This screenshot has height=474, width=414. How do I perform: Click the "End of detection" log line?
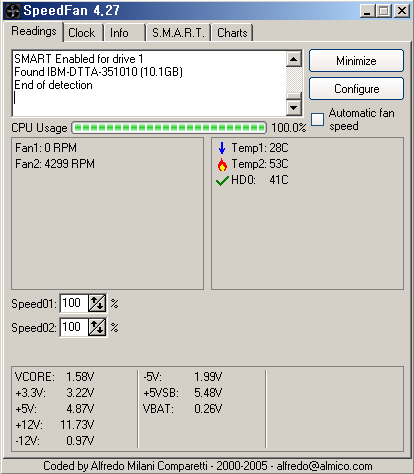click(x=53, y=85)
